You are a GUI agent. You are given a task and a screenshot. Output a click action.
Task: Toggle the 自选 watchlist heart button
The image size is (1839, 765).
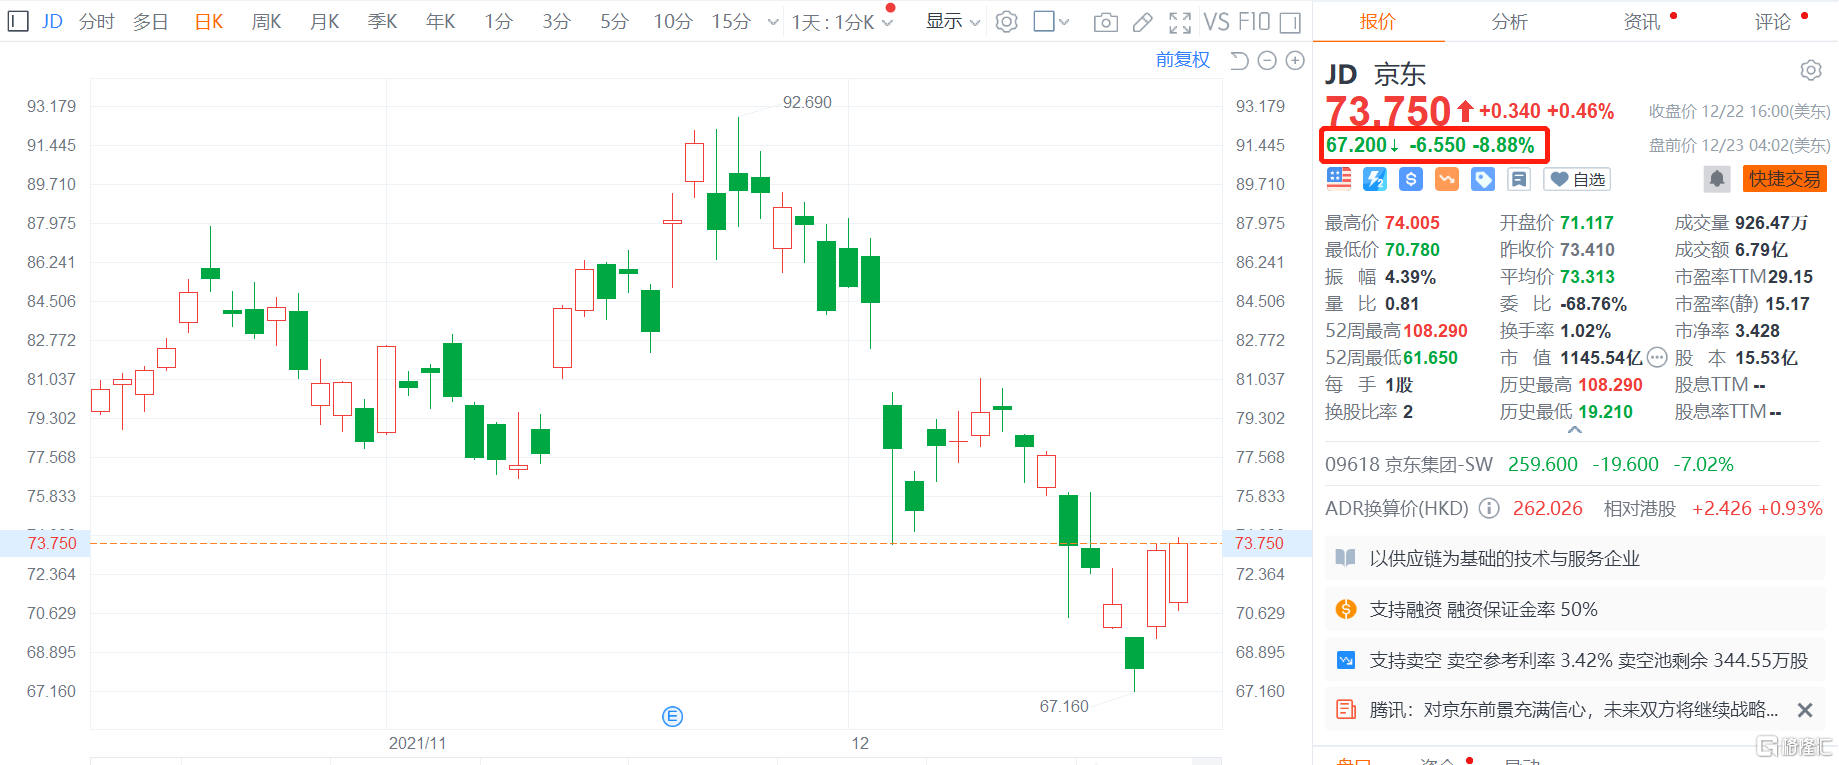1577,179
